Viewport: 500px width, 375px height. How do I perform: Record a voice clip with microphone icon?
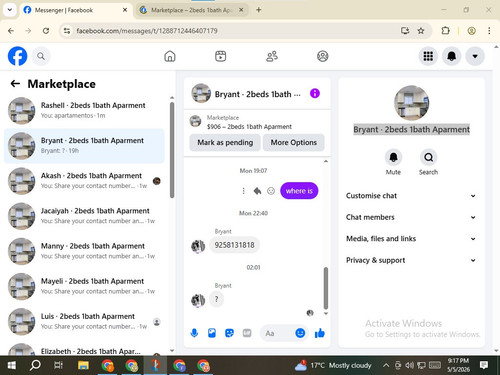(194, 333)
